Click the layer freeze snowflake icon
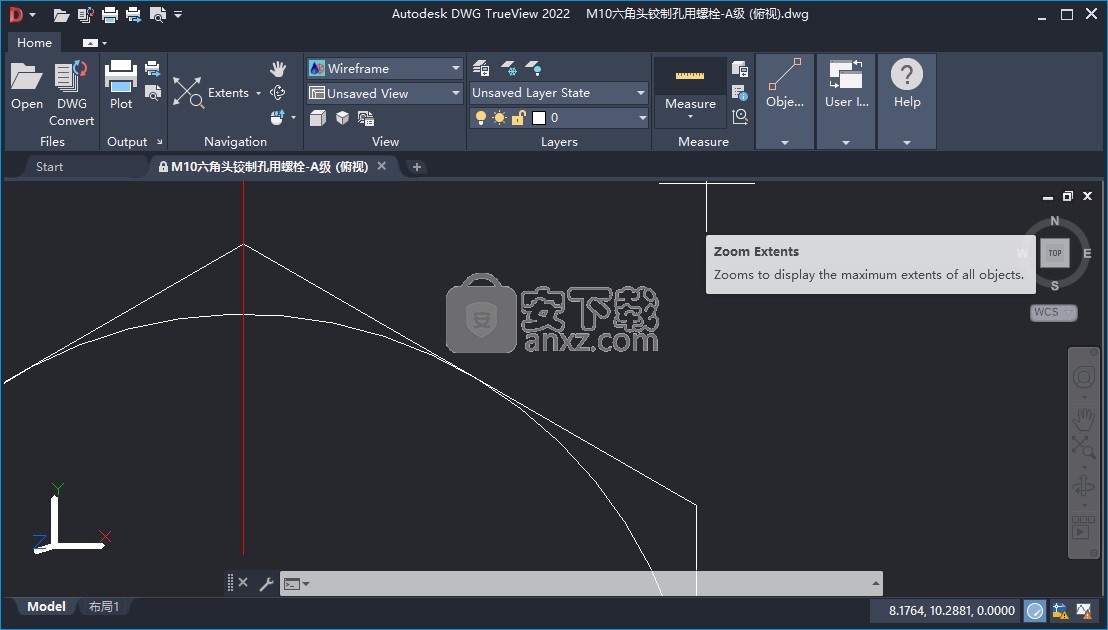The image size is (1108, 630). [508, 69]
